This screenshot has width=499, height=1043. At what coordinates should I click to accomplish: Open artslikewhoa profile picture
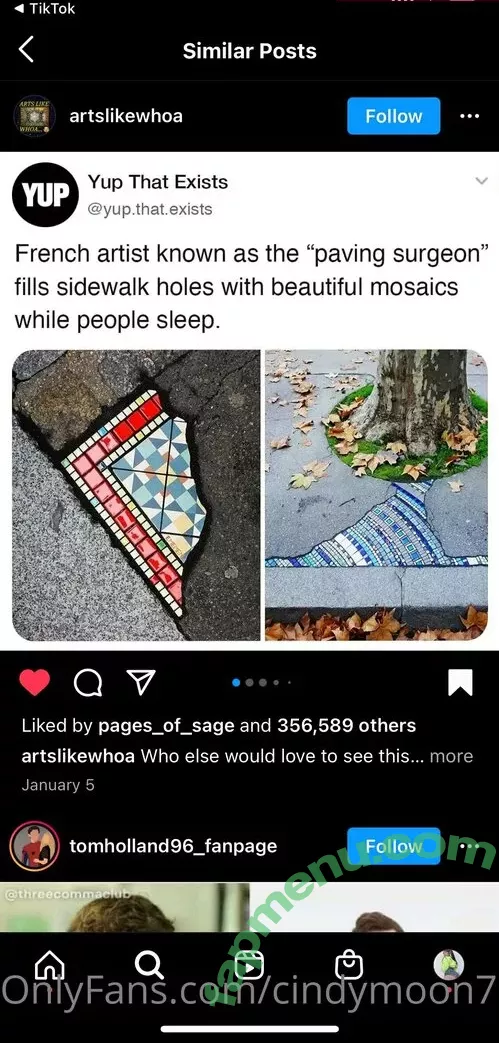tap(32, 116)
